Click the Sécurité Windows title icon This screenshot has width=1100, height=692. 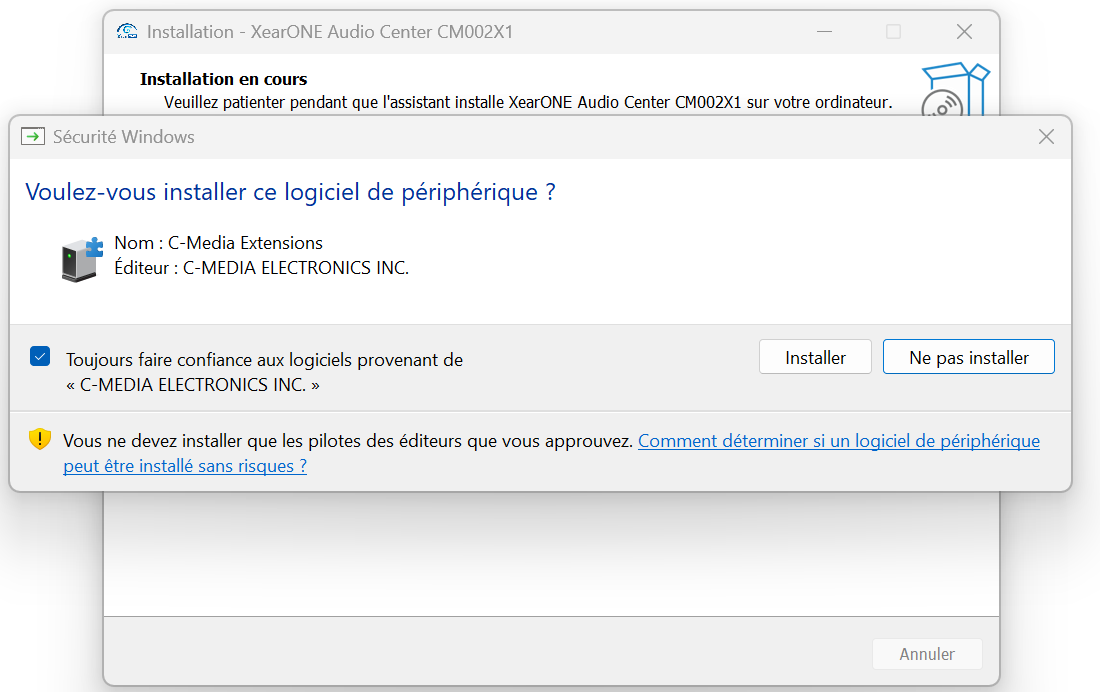(33, 136)
